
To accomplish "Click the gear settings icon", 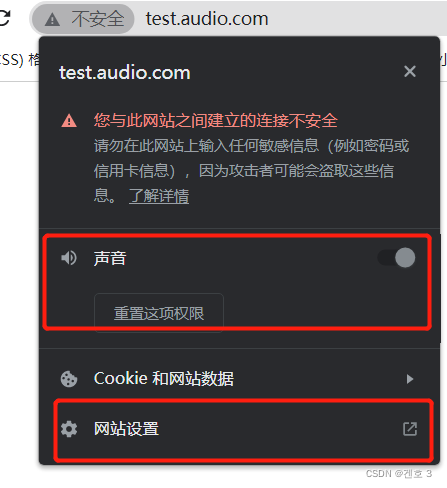I will [69, 429].
